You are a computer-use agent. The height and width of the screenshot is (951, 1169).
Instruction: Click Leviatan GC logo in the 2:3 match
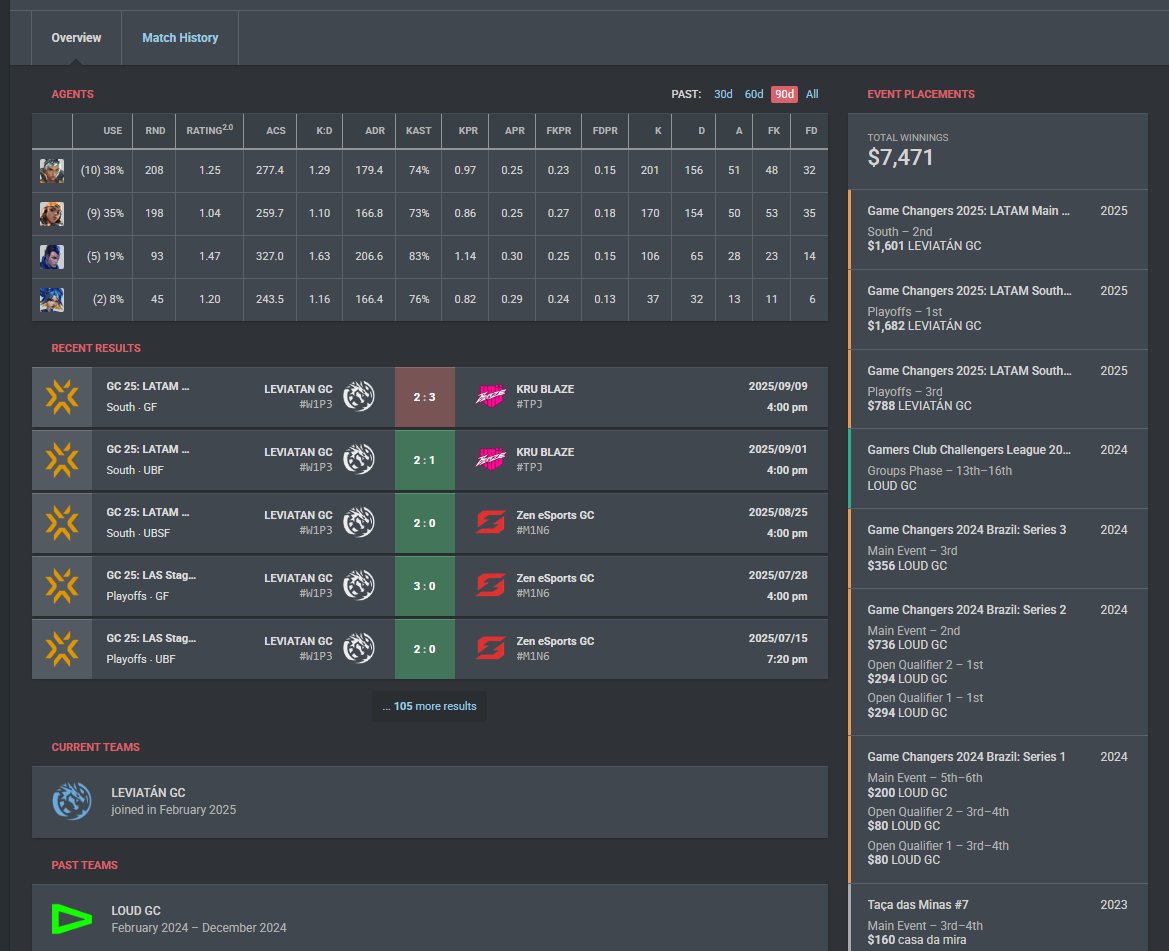click(359, 396)
